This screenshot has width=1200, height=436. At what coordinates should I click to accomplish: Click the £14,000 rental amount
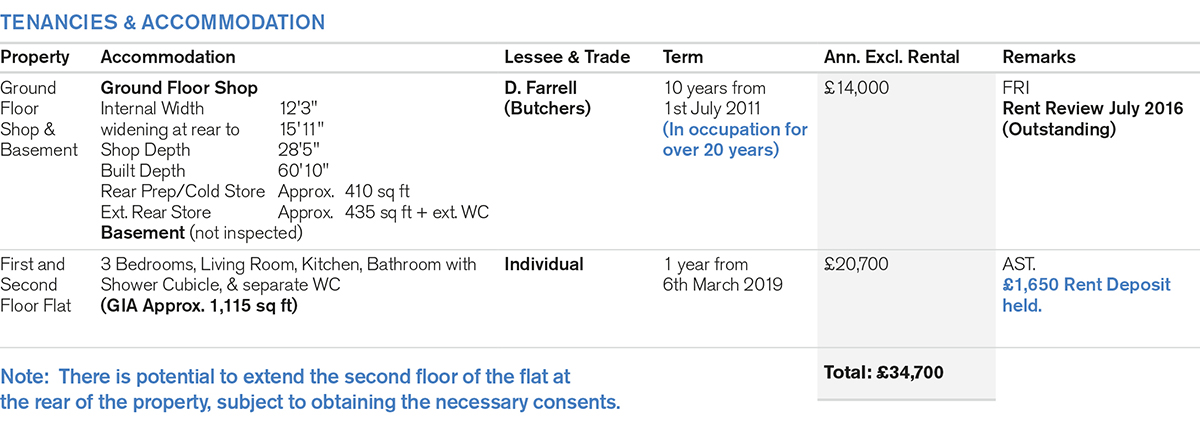click(x=856, y=88)
